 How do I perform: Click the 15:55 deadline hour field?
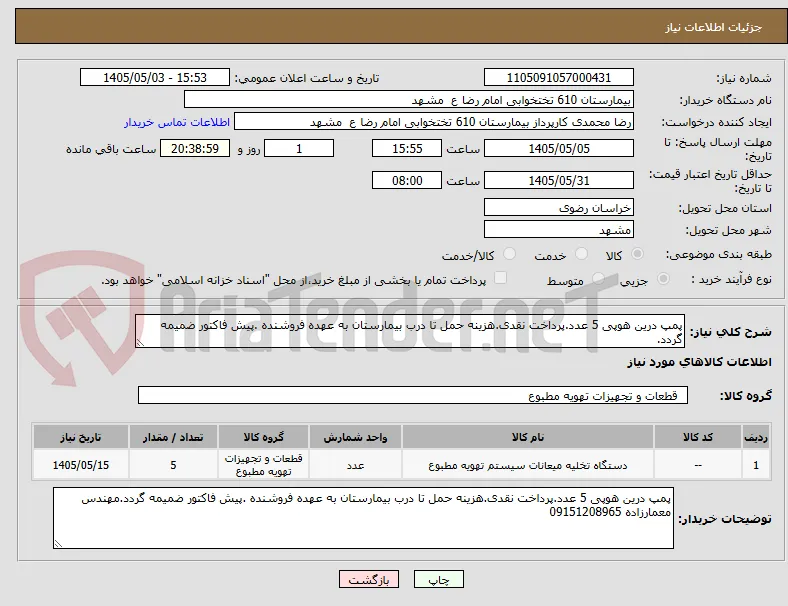pyautogui.click(x=407, y=148)
